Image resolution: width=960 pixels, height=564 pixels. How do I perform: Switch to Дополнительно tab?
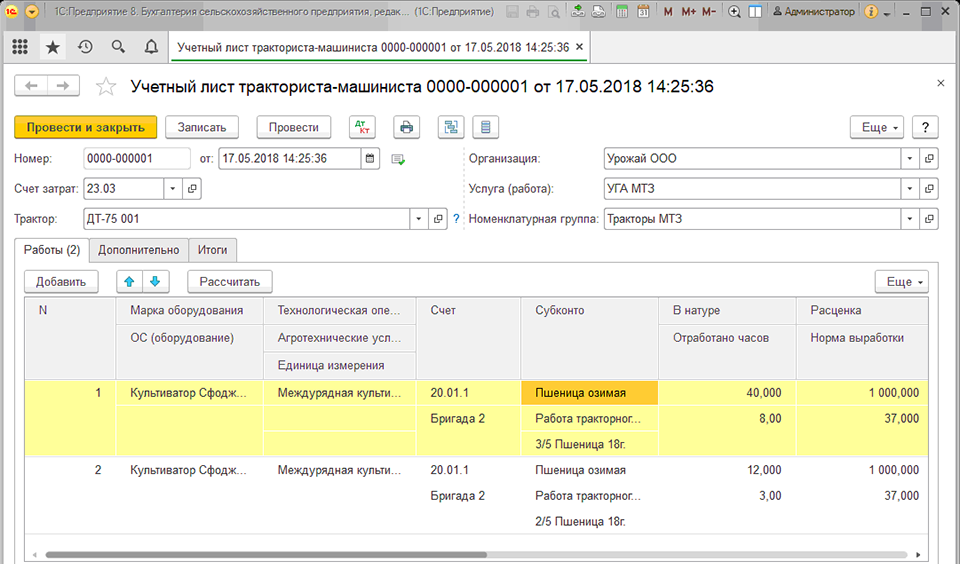[139, 250]
